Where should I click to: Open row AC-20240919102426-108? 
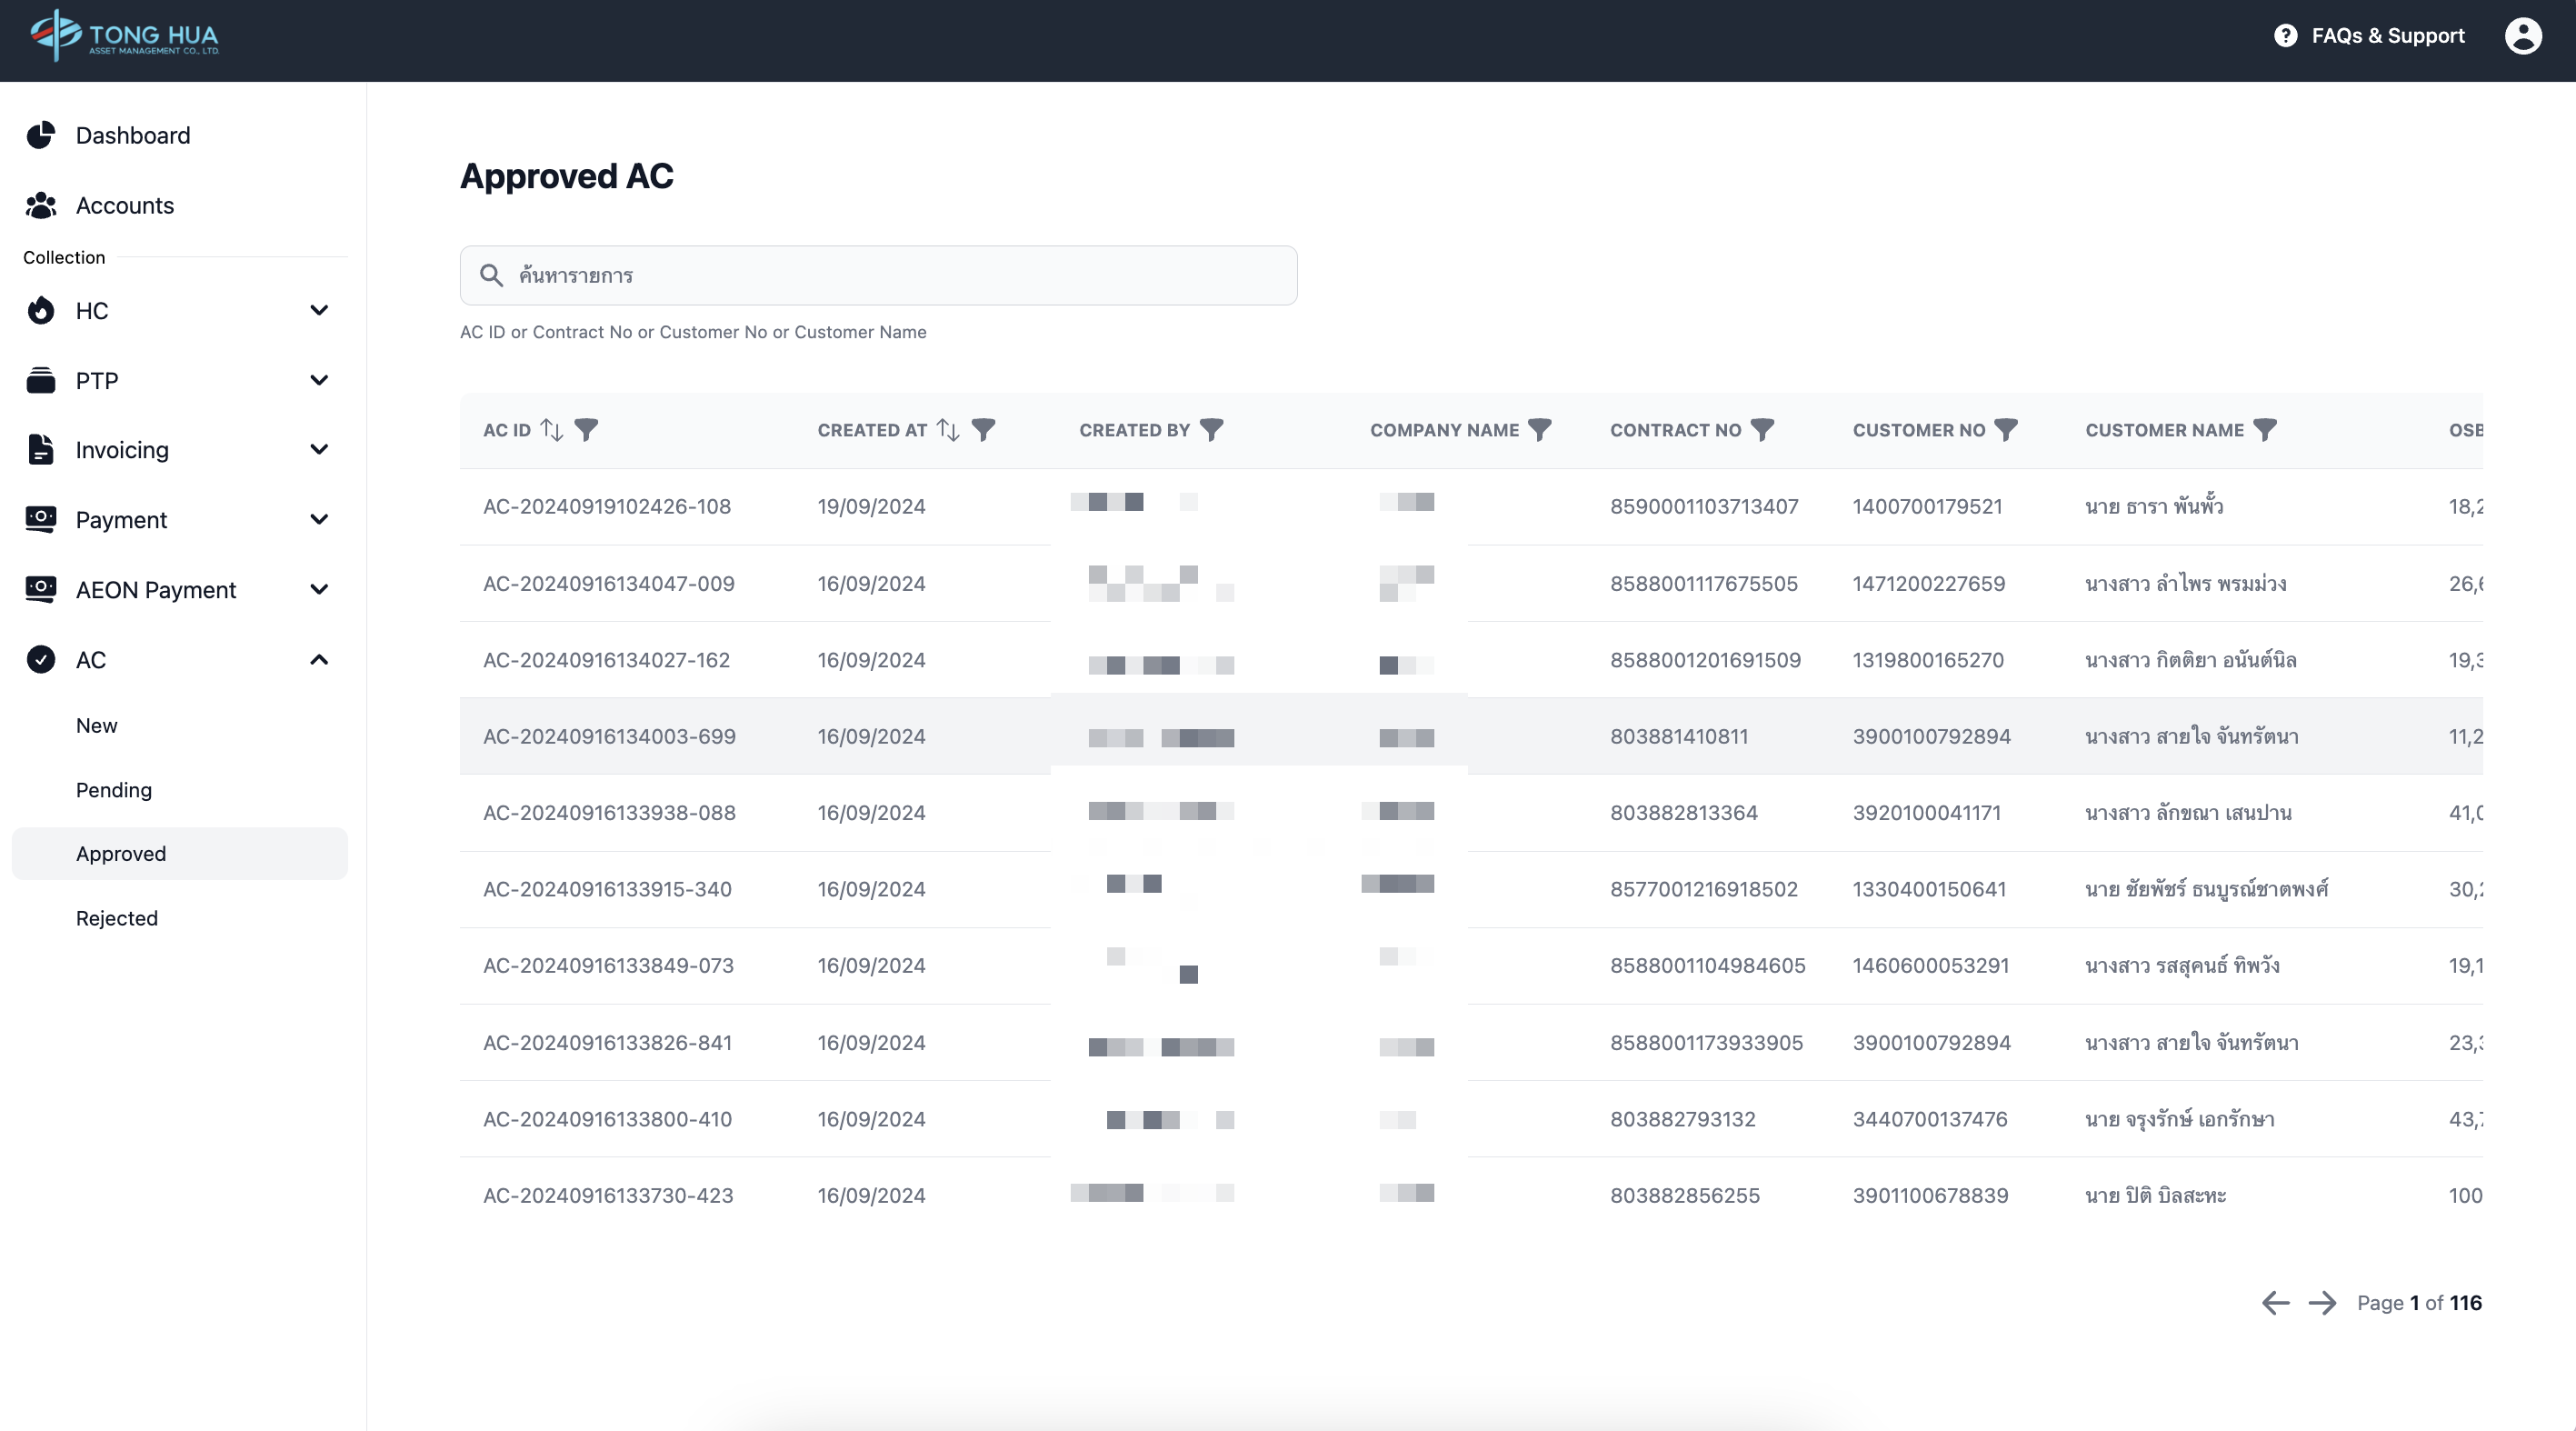click(x=607, y=507)
